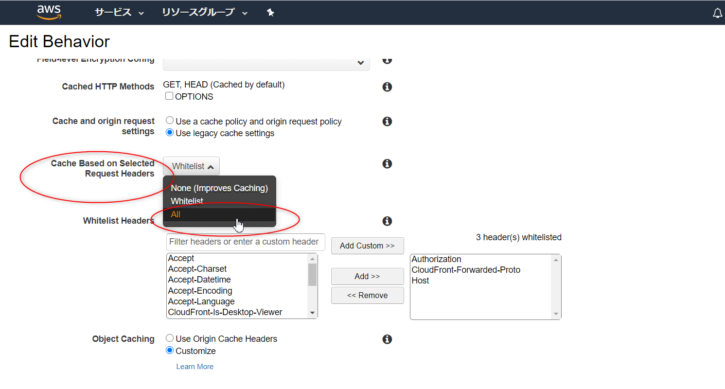
Task: Open notifications bell icon
Action: pyautogui.click(x=717, y=13)
